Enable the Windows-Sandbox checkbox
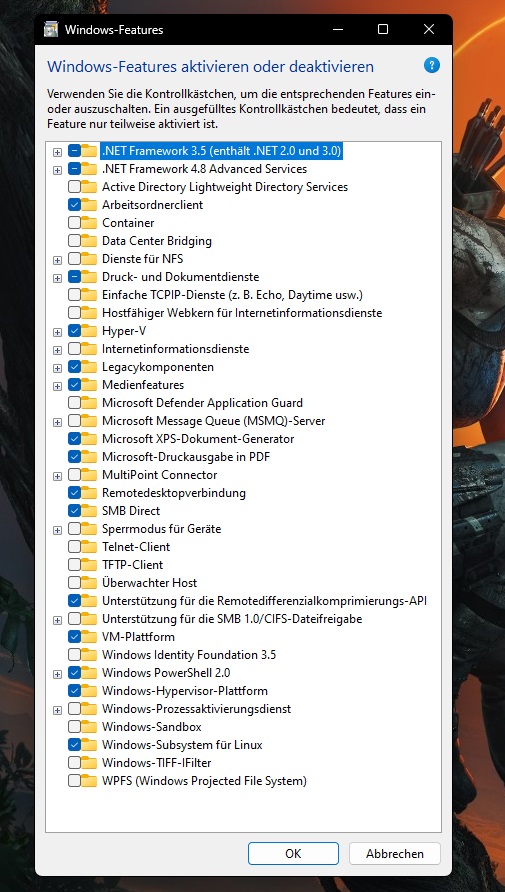The image size is (505, 892). click(74, 726)
